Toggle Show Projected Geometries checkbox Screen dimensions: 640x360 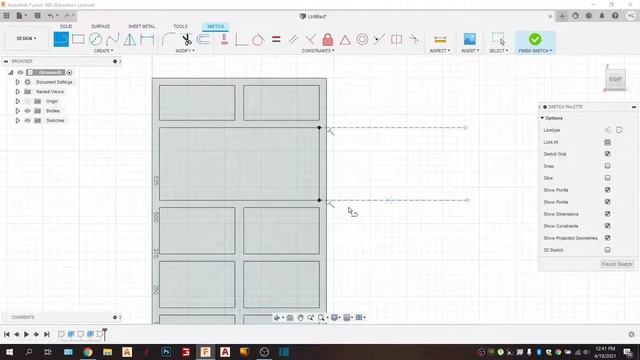[607, 238]
